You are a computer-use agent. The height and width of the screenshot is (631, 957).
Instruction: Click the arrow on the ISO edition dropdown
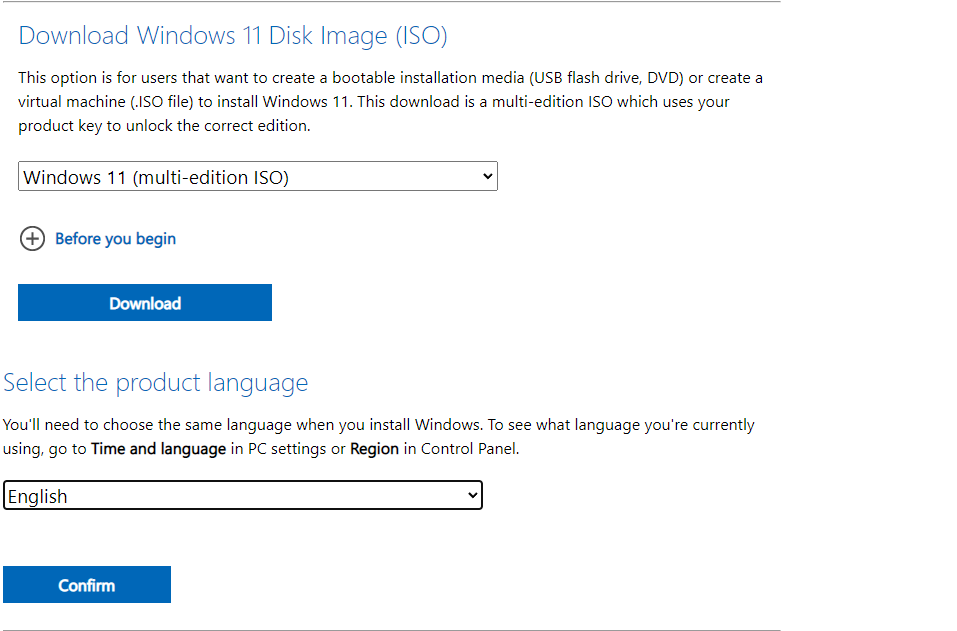click(487, 177)
